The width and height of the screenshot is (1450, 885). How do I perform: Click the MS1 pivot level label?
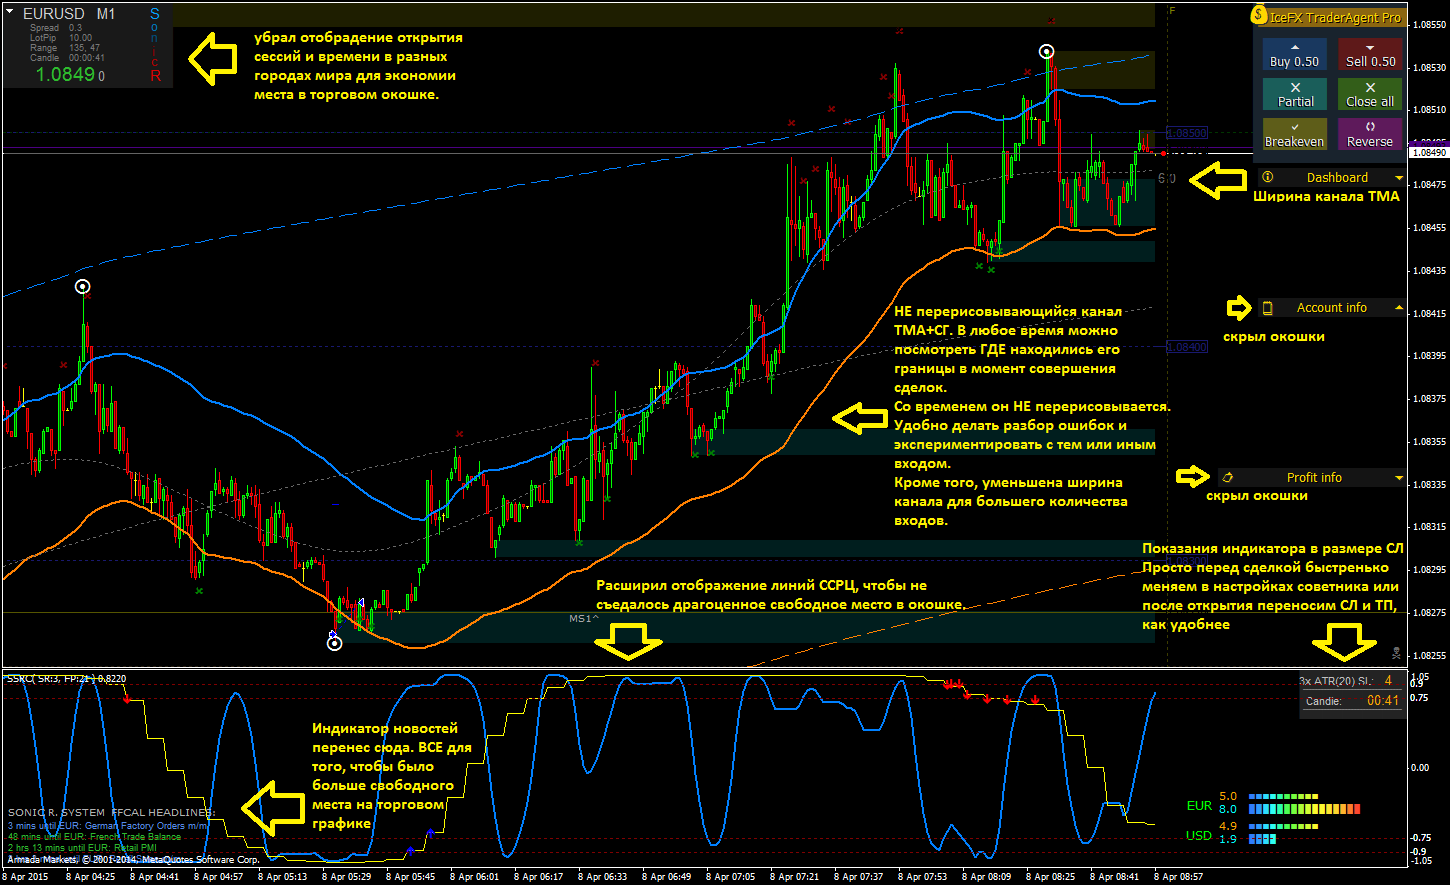tap(584, 619)
